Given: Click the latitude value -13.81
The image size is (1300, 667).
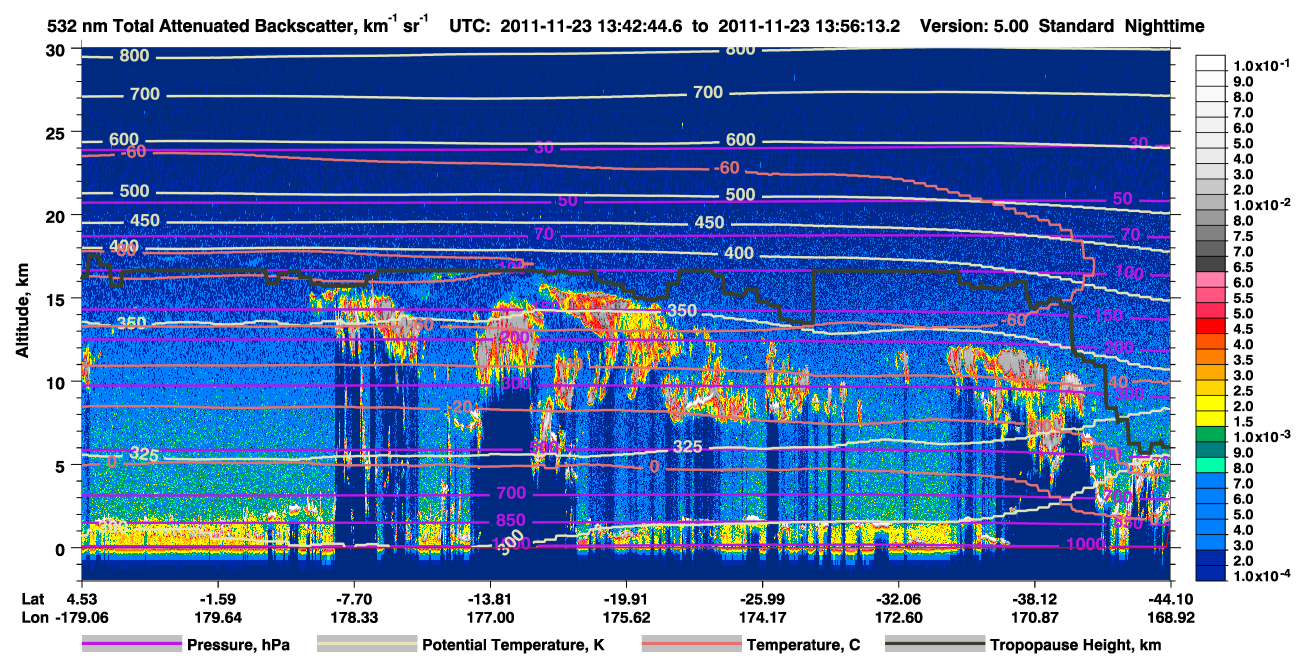Looking at the screenshot, I should coord(489,598).
